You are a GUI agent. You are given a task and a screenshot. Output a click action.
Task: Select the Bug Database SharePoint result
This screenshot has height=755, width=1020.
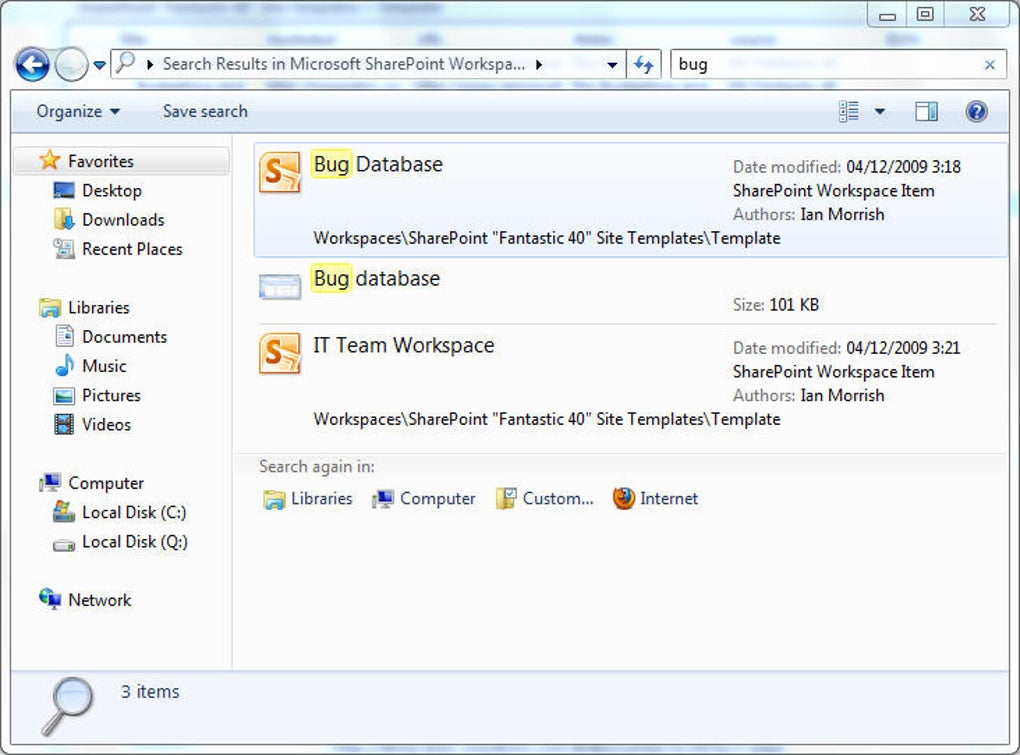630,200
